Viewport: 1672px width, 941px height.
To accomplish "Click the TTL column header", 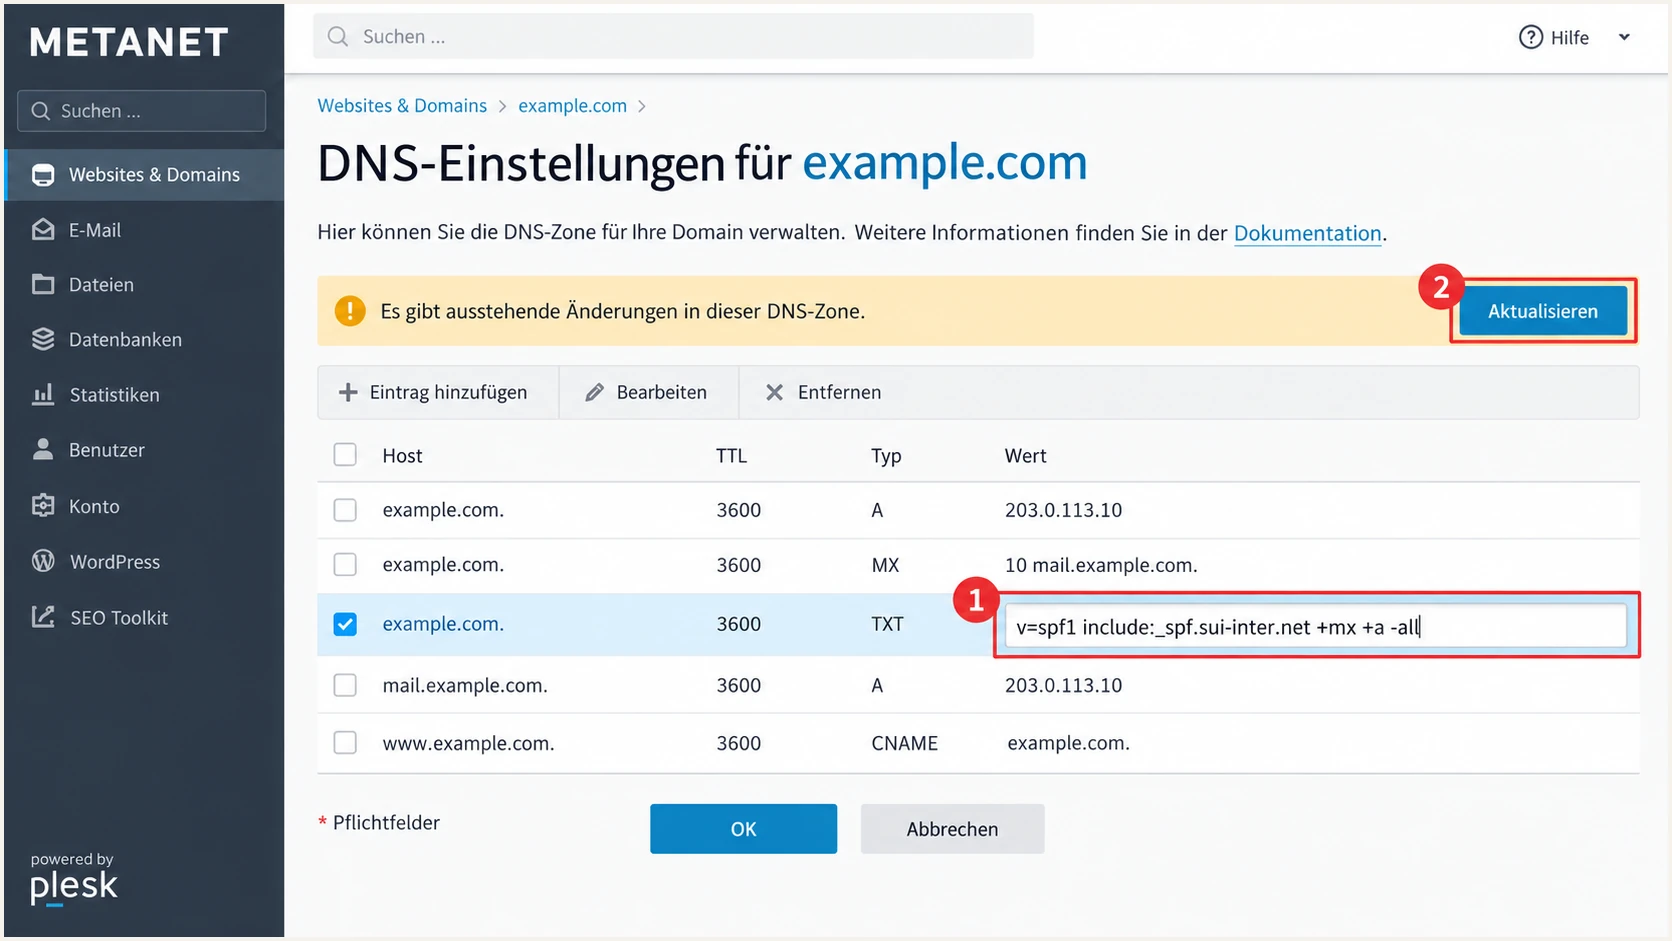I will (x=731, y=456).
